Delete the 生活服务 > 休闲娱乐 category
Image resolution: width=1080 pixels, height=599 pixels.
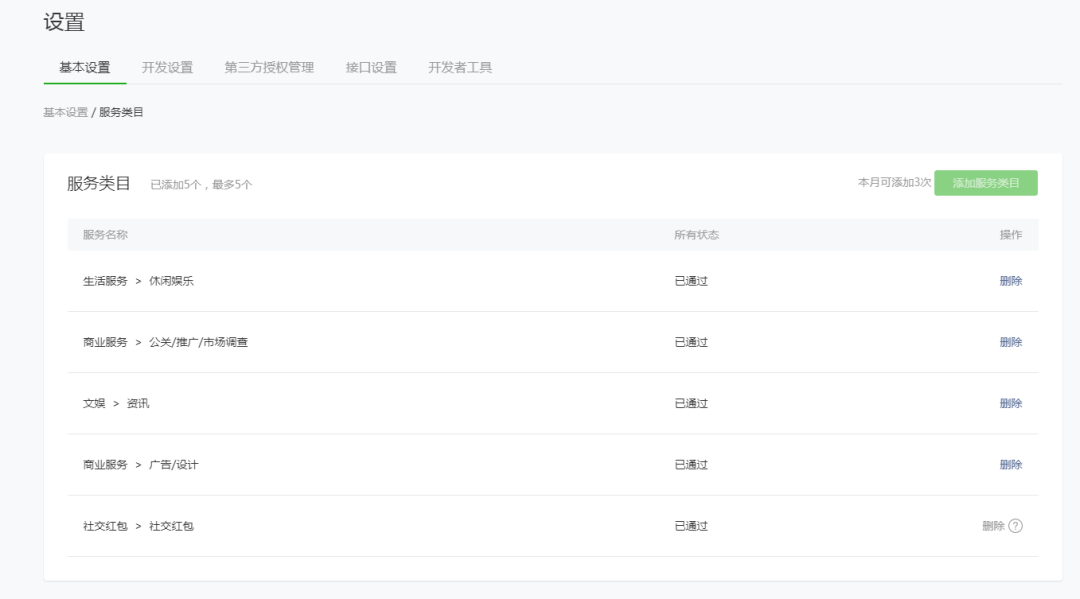tap(1010, 281)
